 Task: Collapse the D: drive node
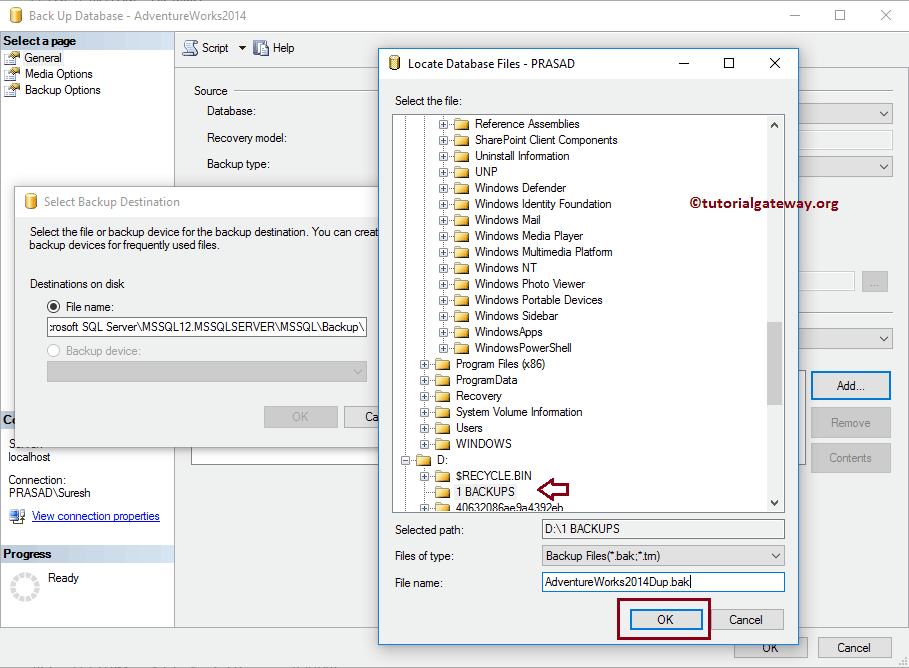tap(405, 460)
